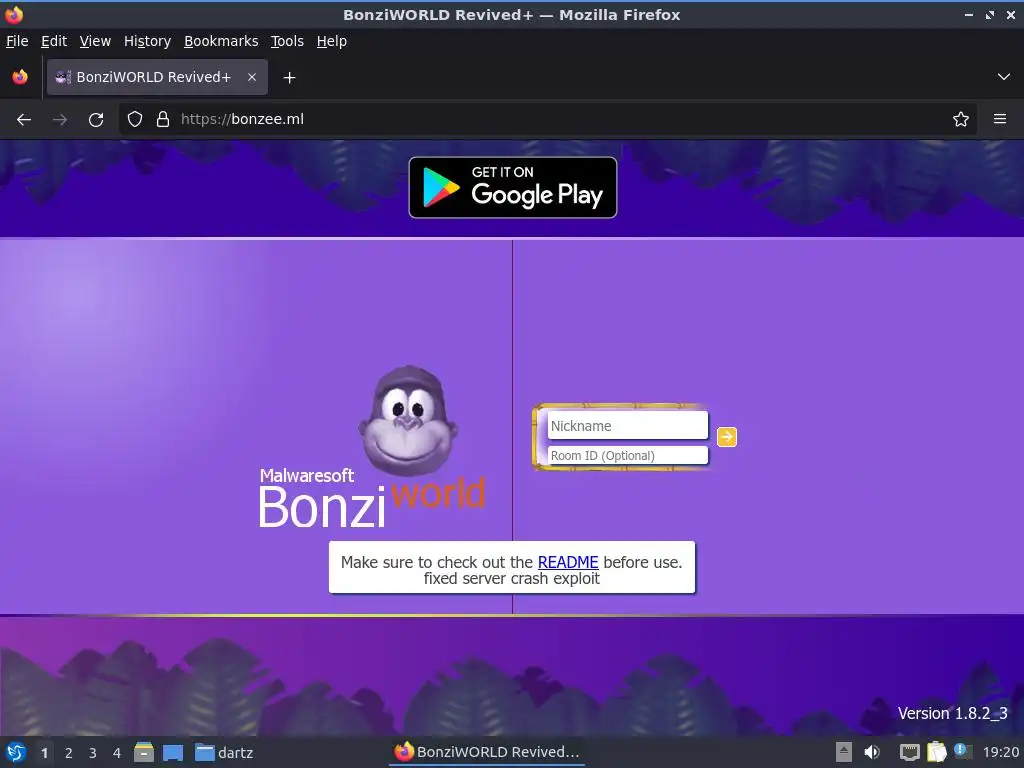1024x768 pixels.
Task: Click the Bonzi monkey face image
Action: (408, 421)
